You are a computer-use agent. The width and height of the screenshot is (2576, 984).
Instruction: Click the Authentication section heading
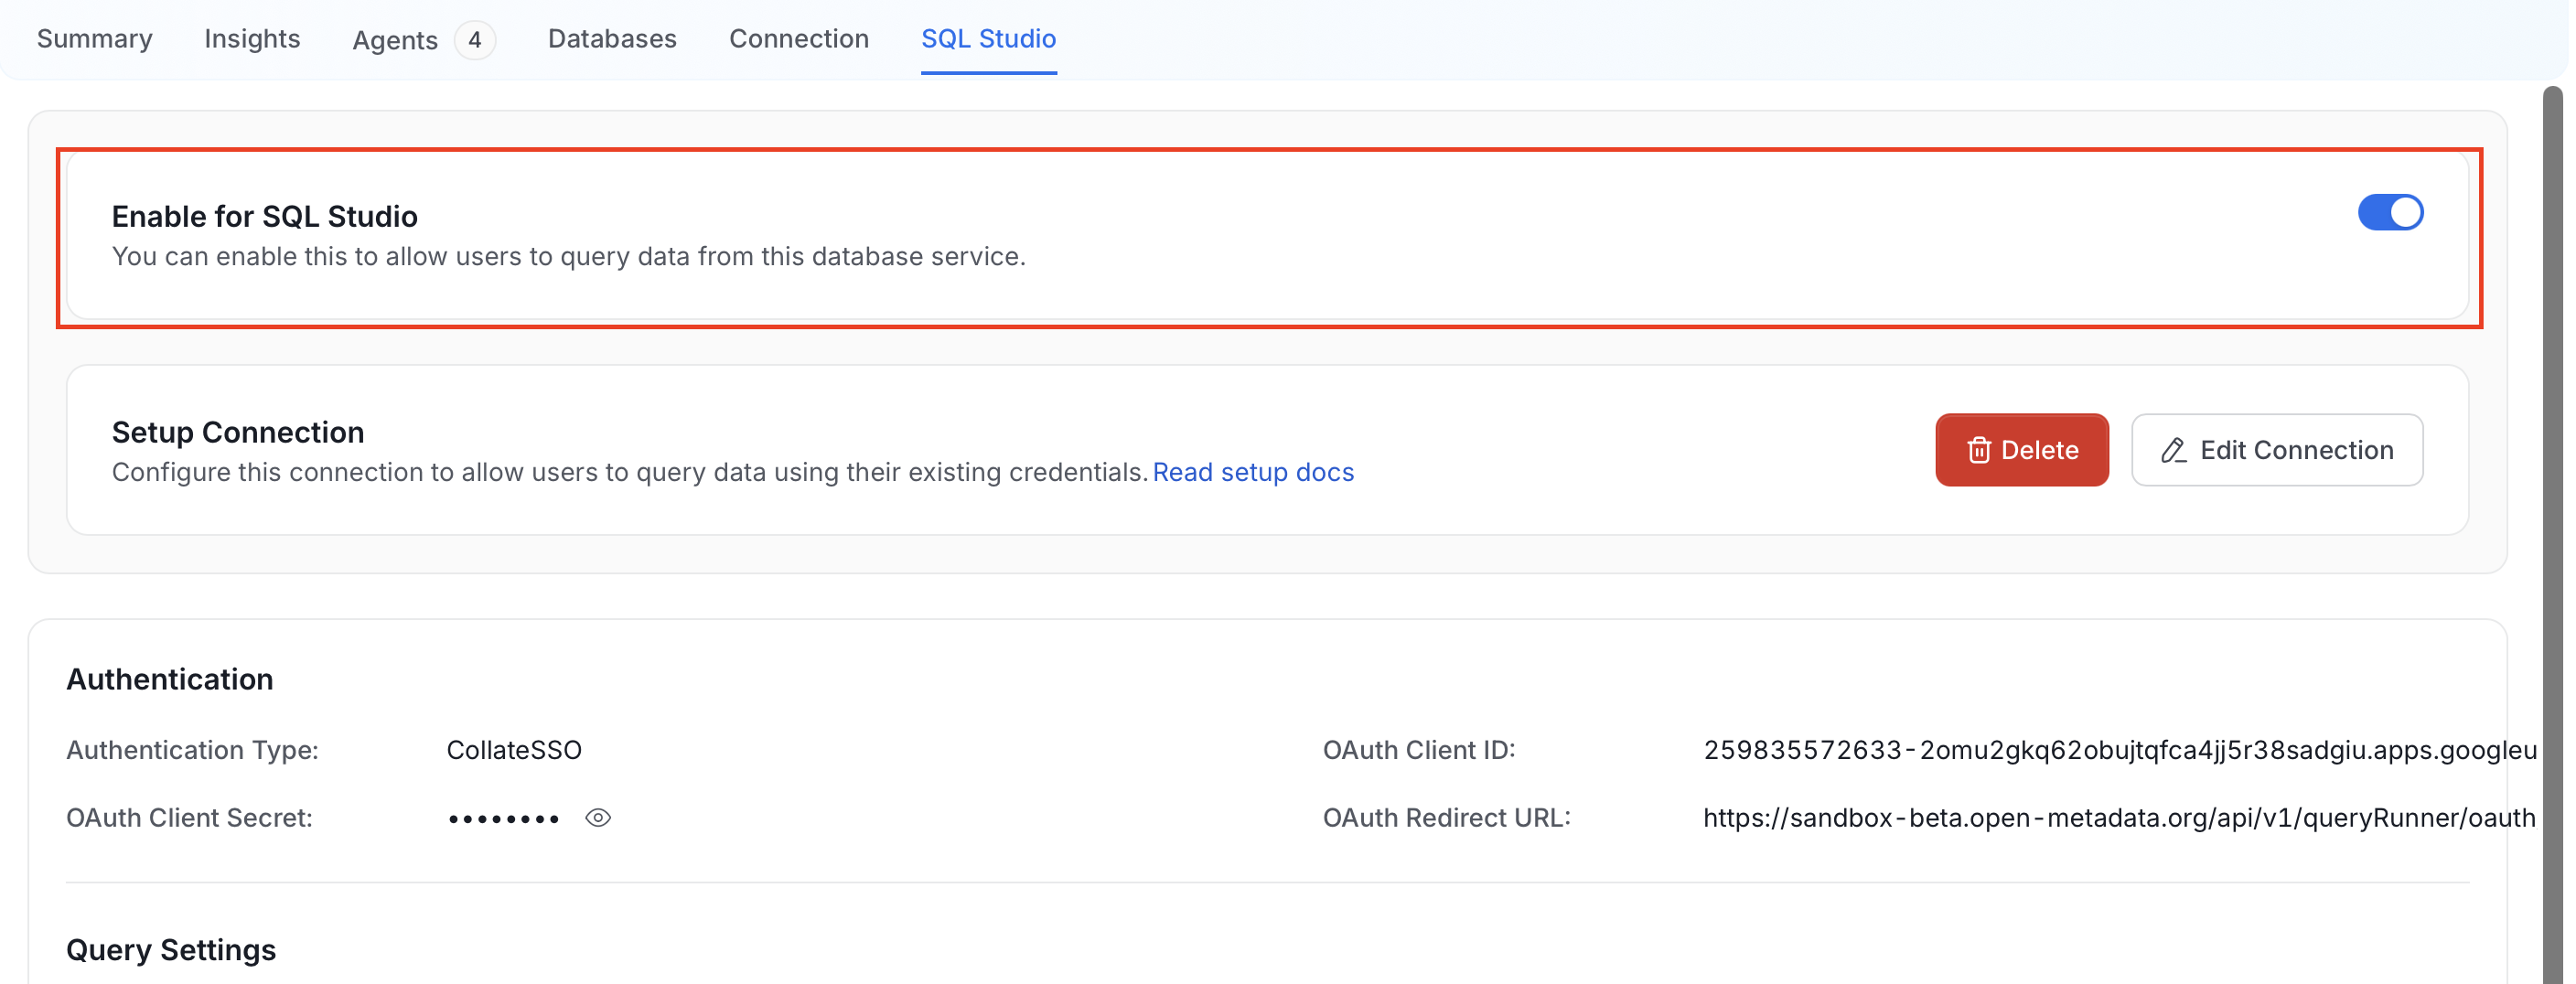170,679
